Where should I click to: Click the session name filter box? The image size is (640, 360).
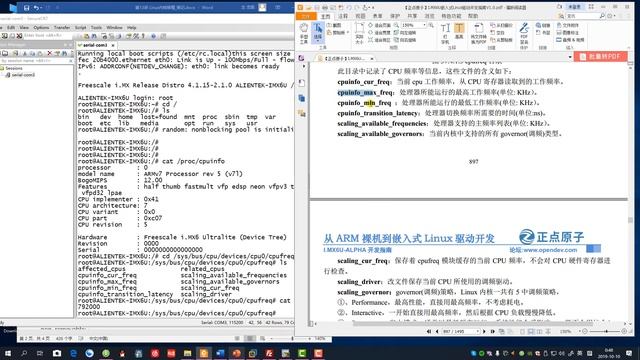(x=36, y=60)
